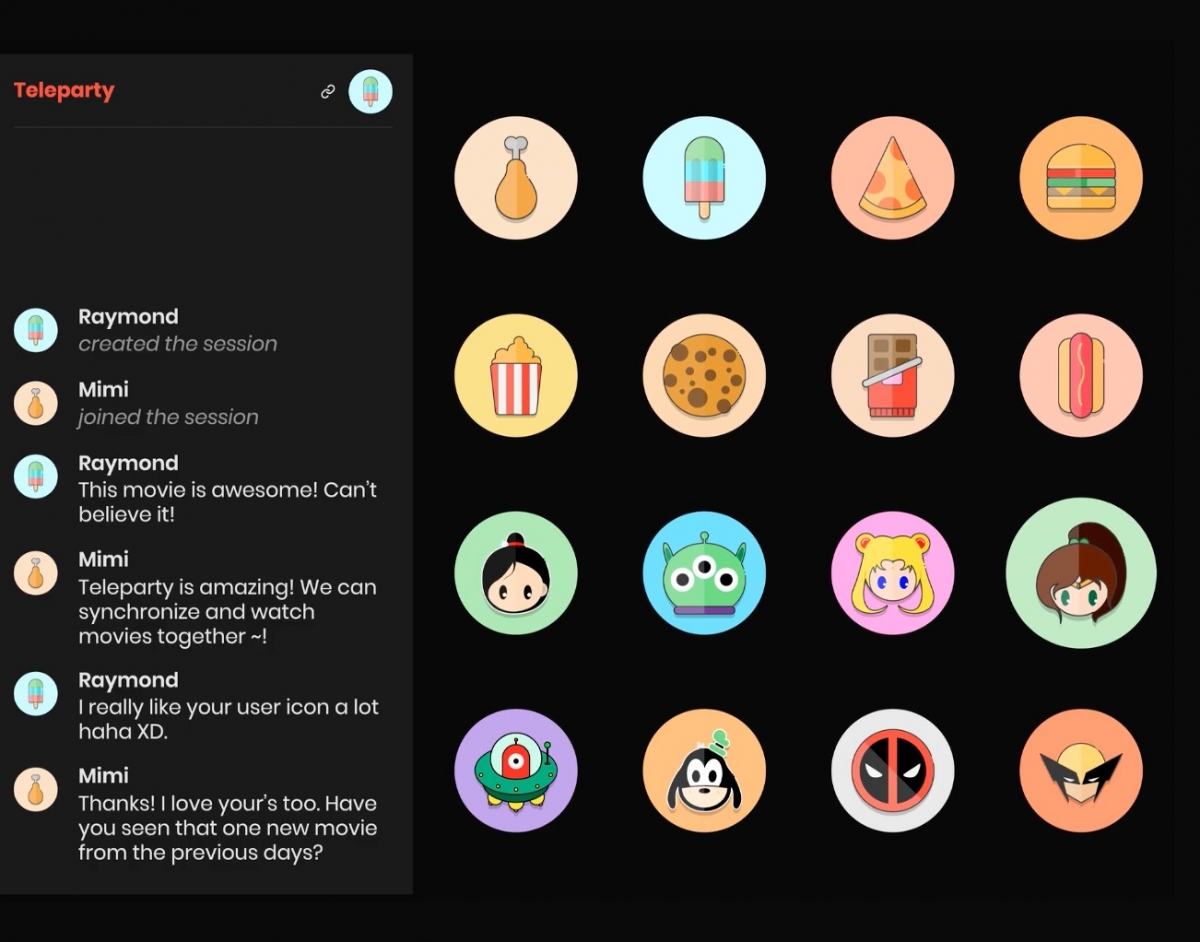
Task: Copy the party link via chain icon
Action: [327, 91]
